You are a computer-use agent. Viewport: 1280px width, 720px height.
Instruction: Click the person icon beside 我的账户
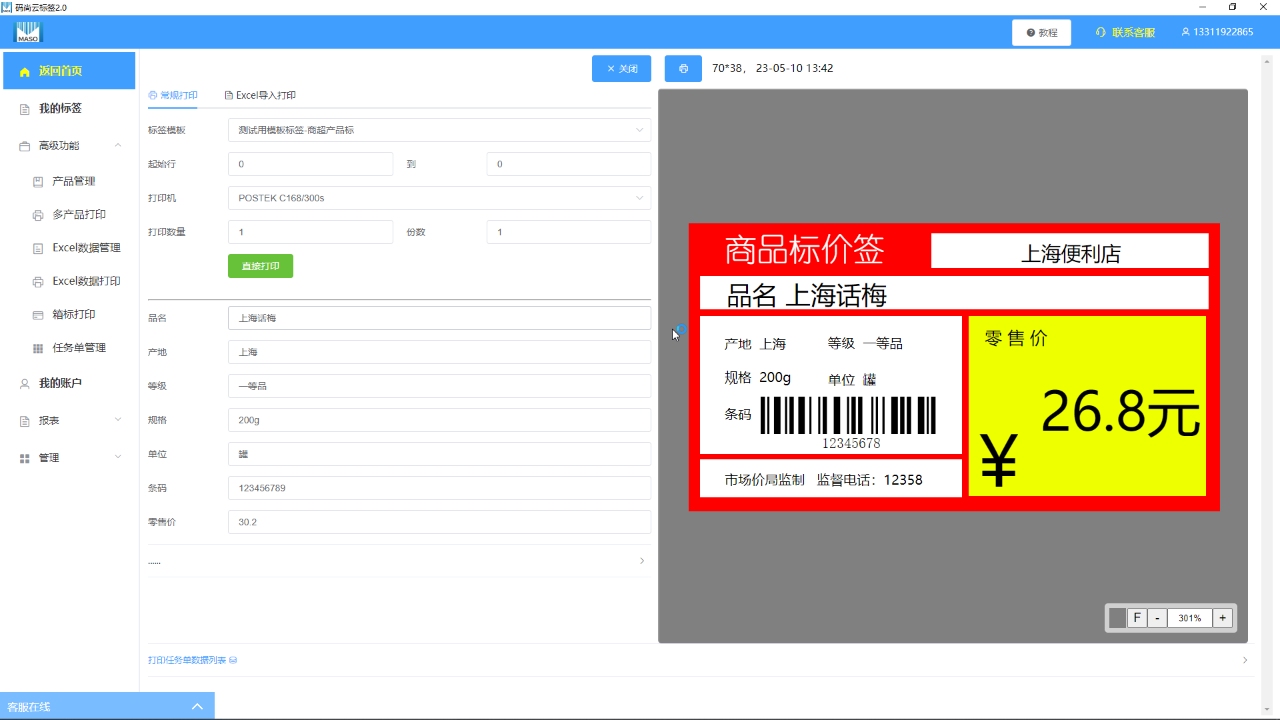point(25,384)
